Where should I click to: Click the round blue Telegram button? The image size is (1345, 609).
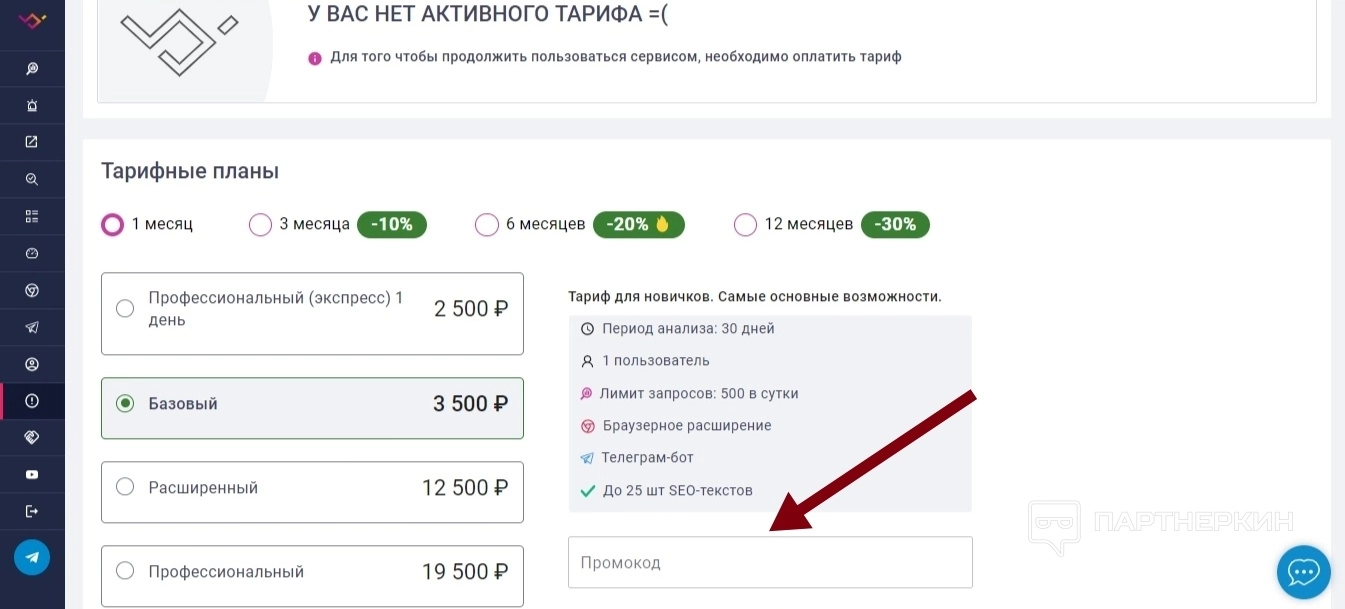point(32,557)
